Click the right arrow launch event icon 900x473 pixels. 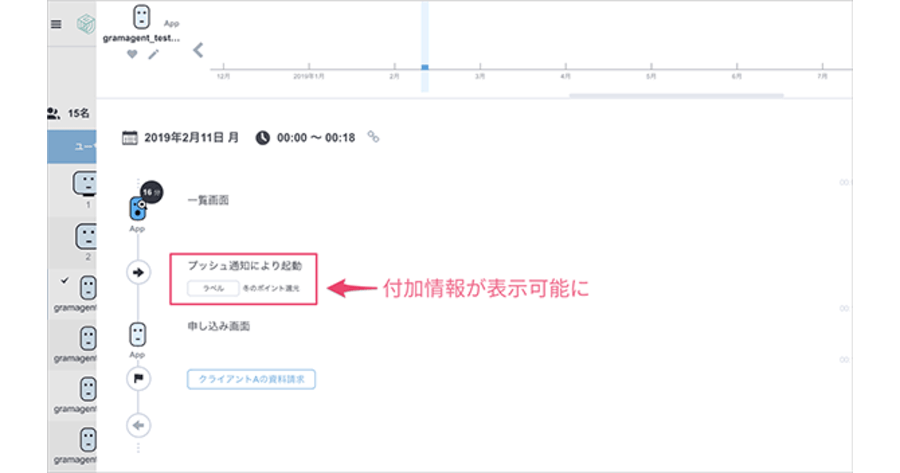(138, 273)
